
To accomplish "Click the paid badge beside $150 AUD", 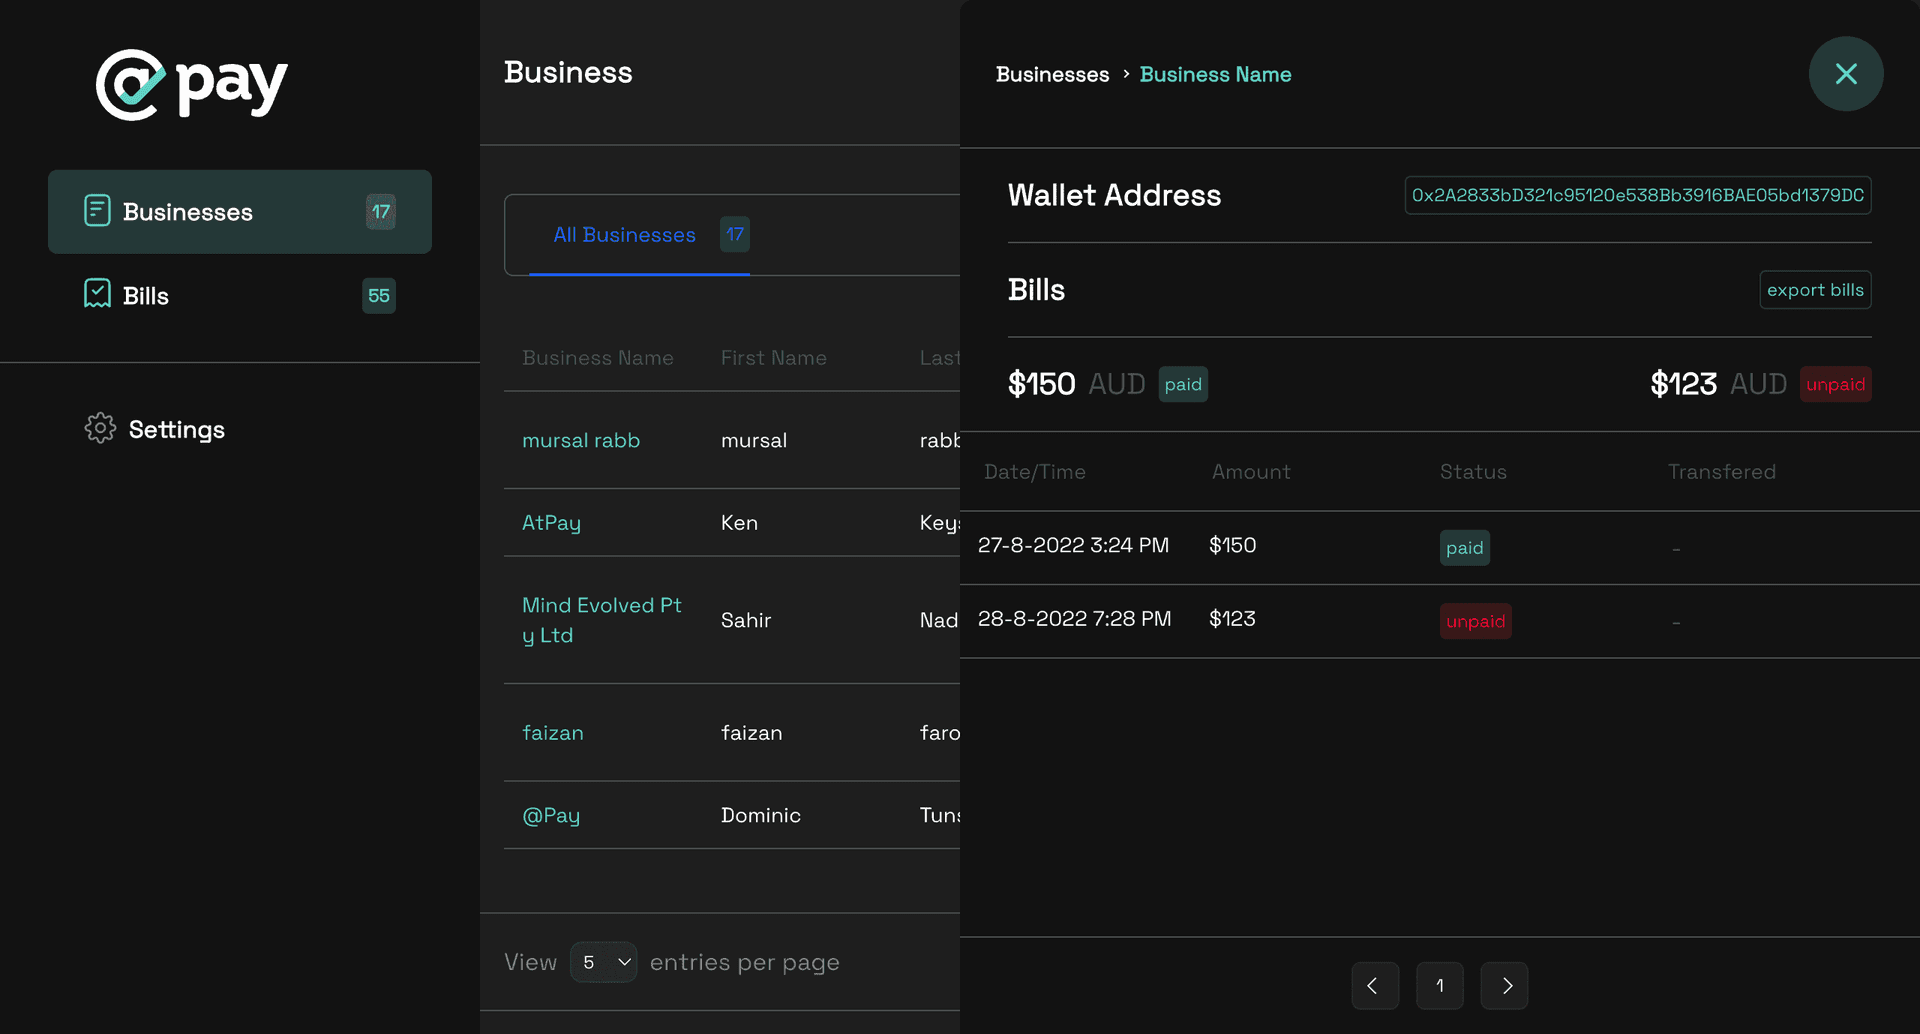I will 1183,384.
